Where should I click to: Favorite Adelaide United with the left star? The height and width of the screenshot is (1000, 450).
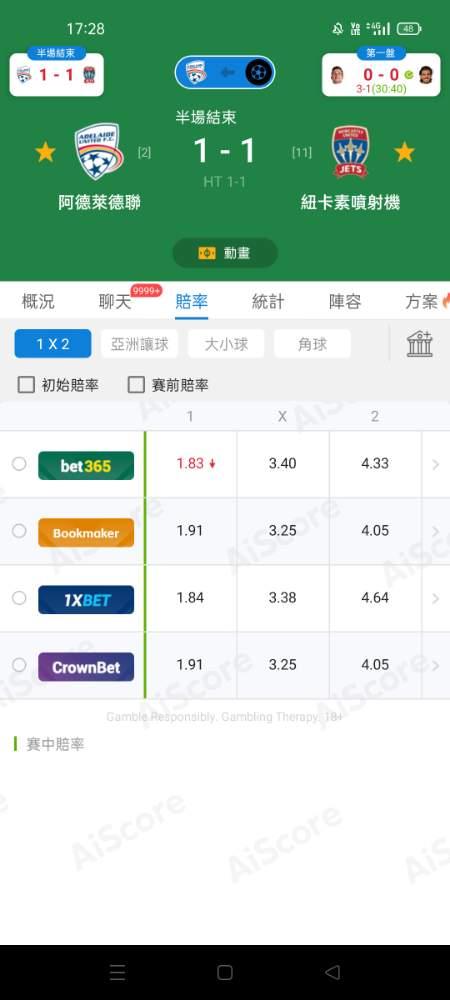tap(45, 152)
